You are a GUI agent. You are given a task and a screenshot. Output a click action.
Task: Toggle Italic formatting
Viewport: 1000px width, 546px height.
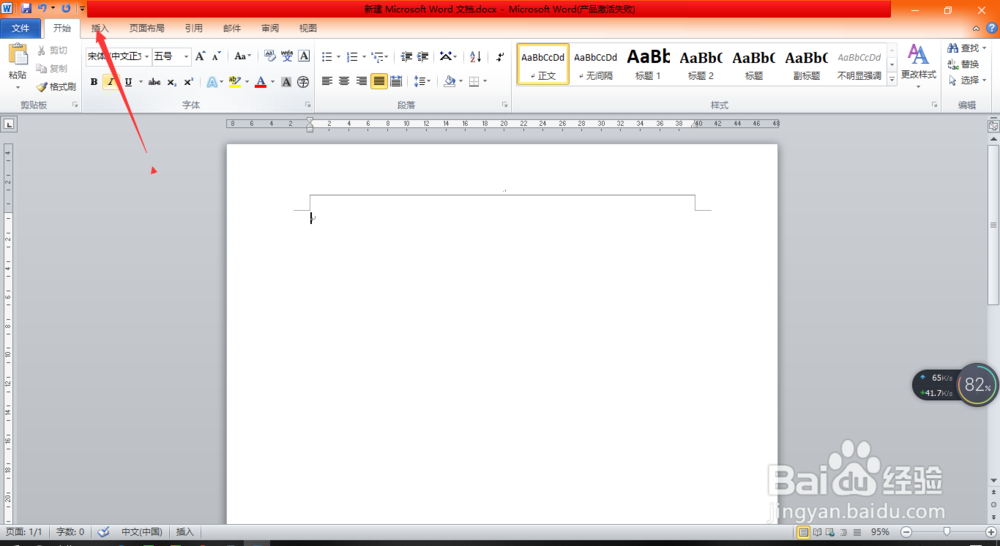(x=111, y=82)
